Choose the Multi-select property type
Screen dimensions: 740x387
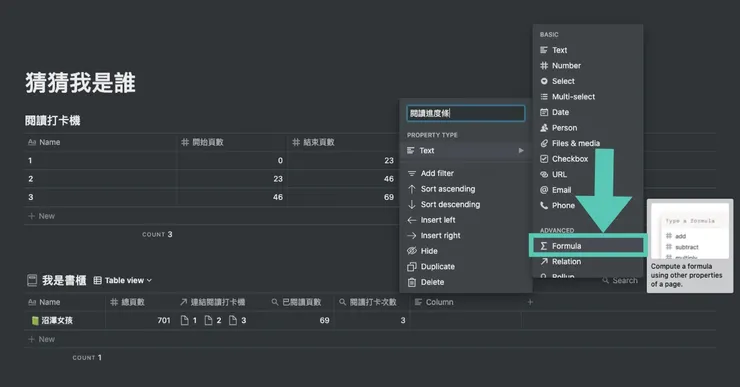coord(588,97)
